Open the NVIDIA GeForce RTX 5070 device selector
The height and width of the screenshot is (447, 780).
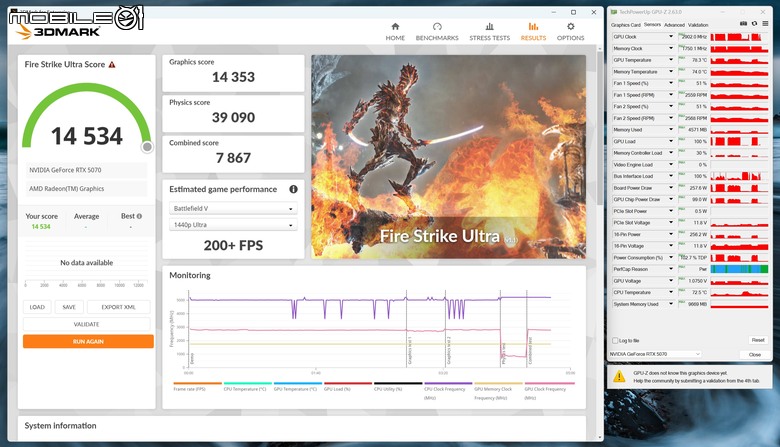pos(655,354)
